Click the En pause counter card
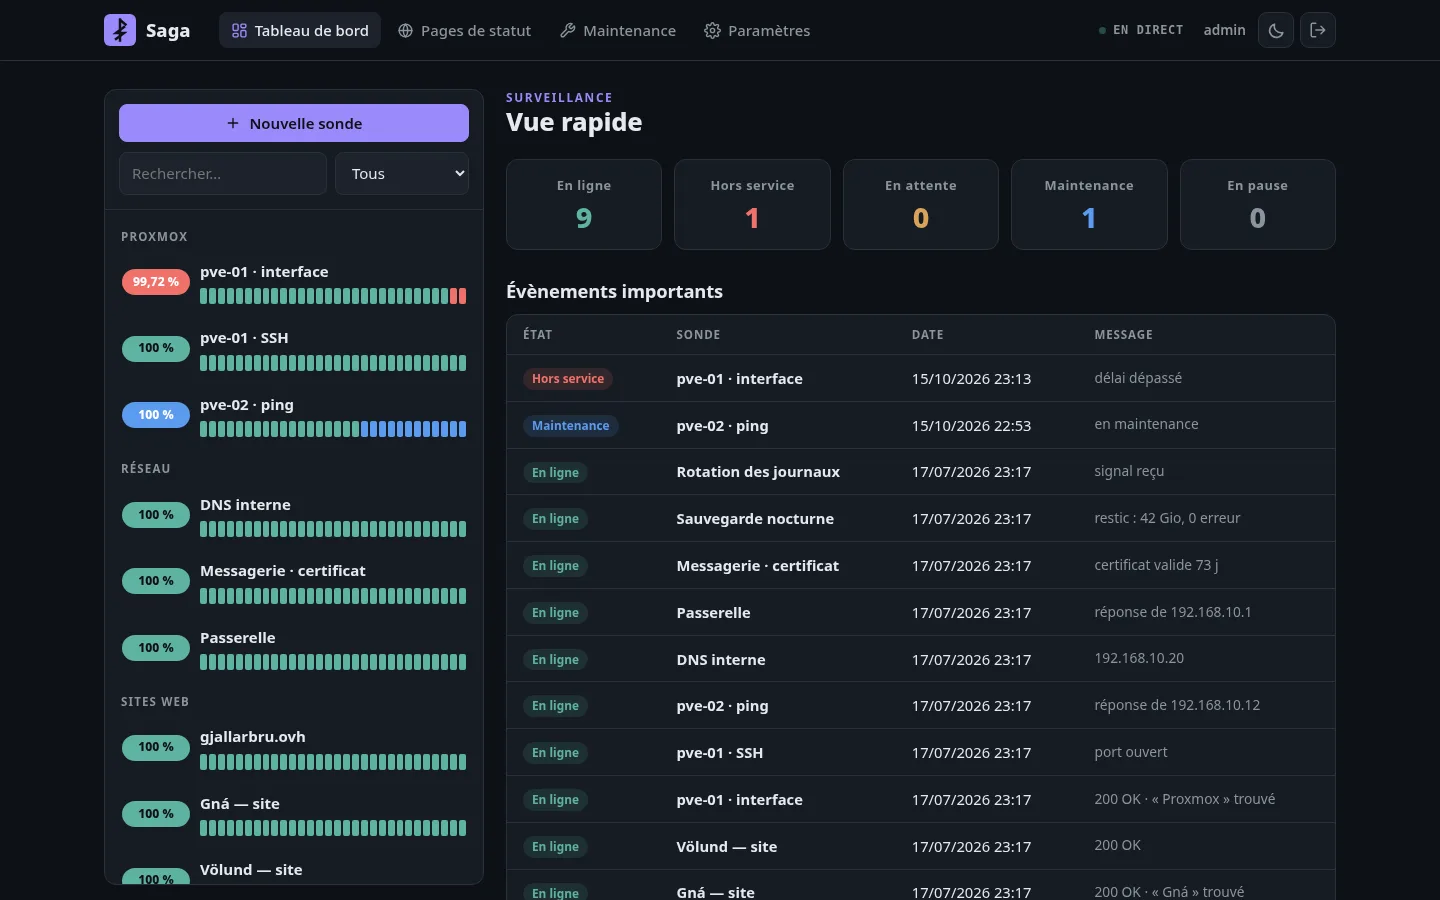 point(1258,204)
